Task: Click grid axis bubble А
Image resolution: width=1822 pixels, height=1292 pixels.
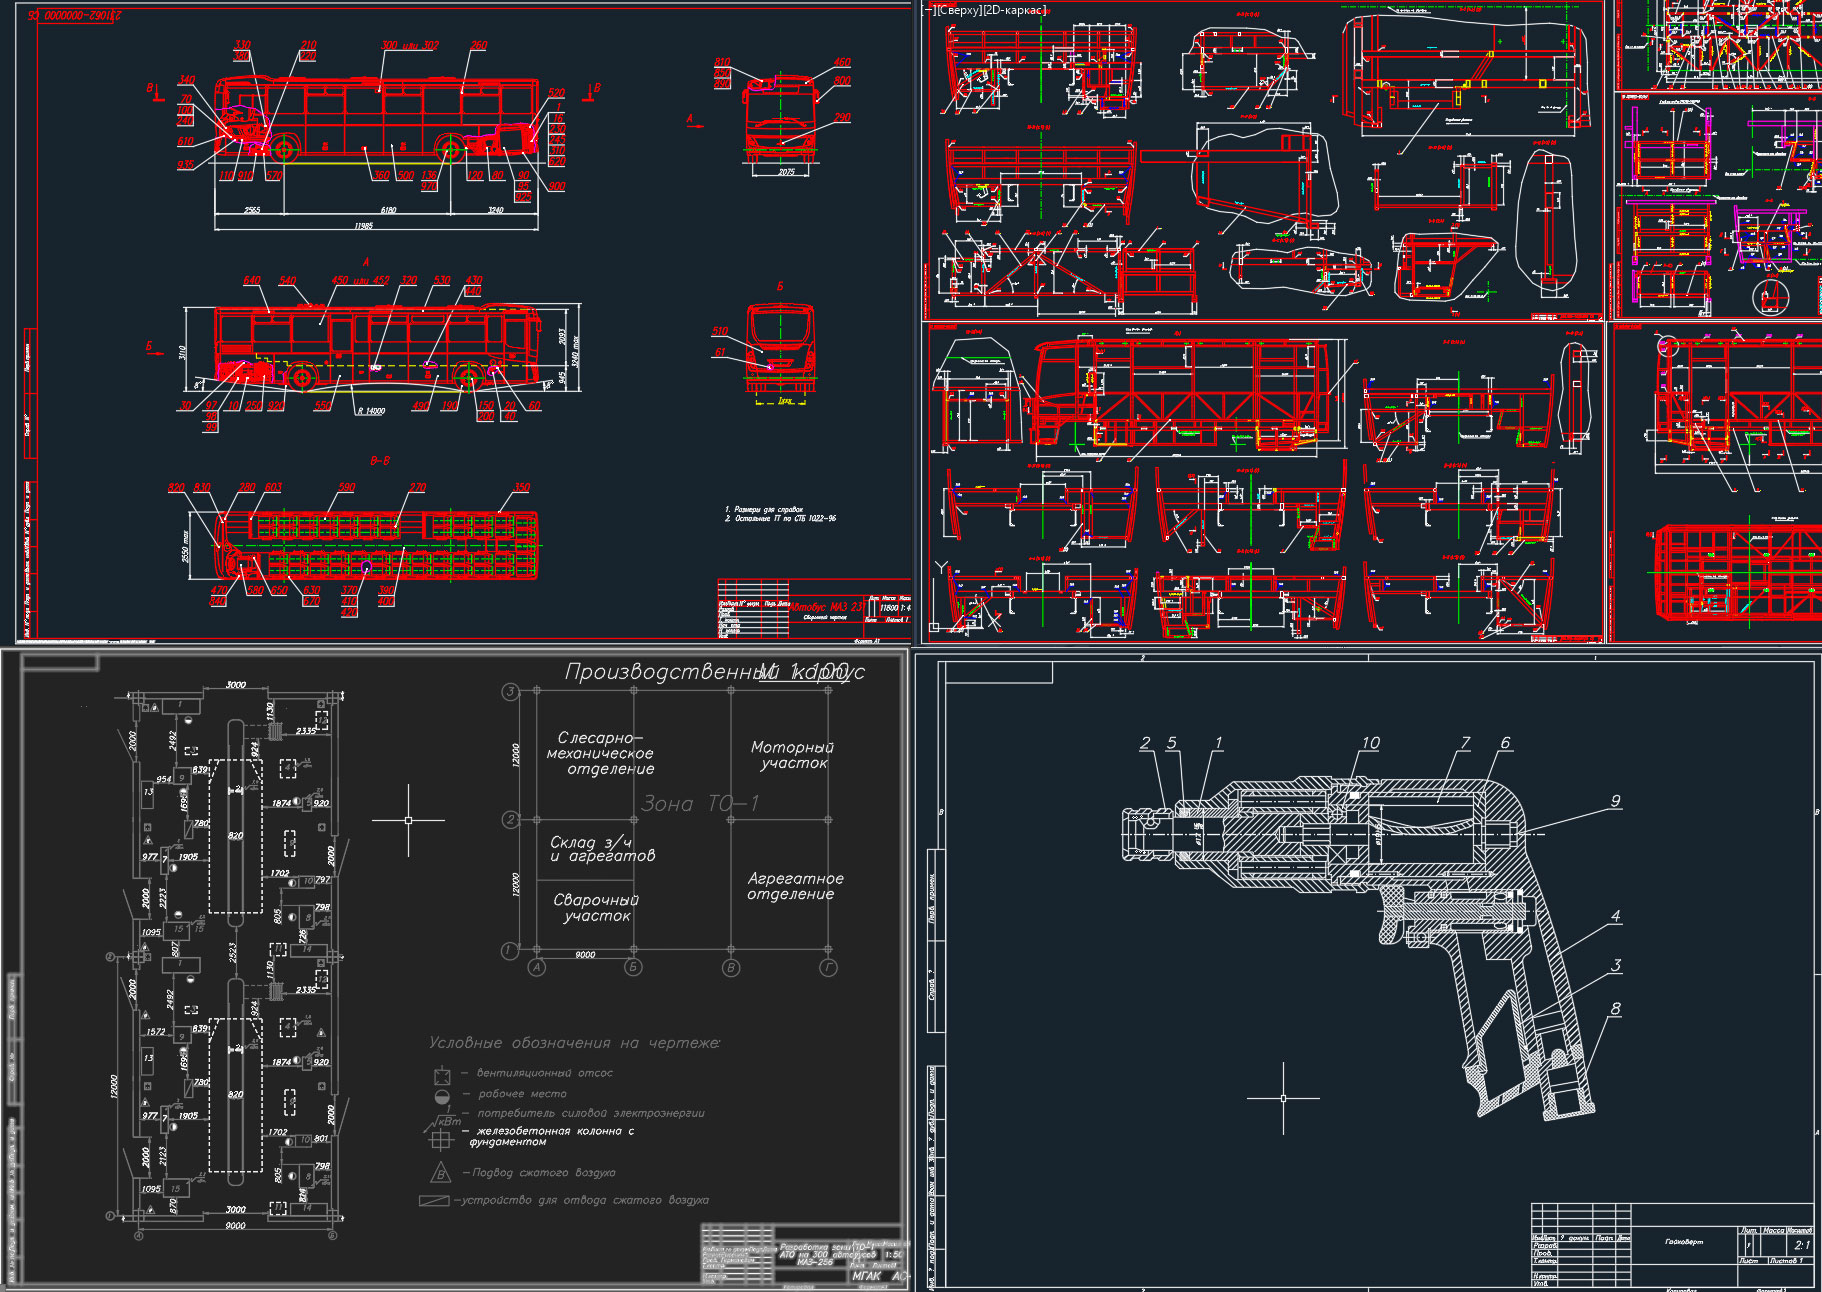Action: click(x=537, y=967)
